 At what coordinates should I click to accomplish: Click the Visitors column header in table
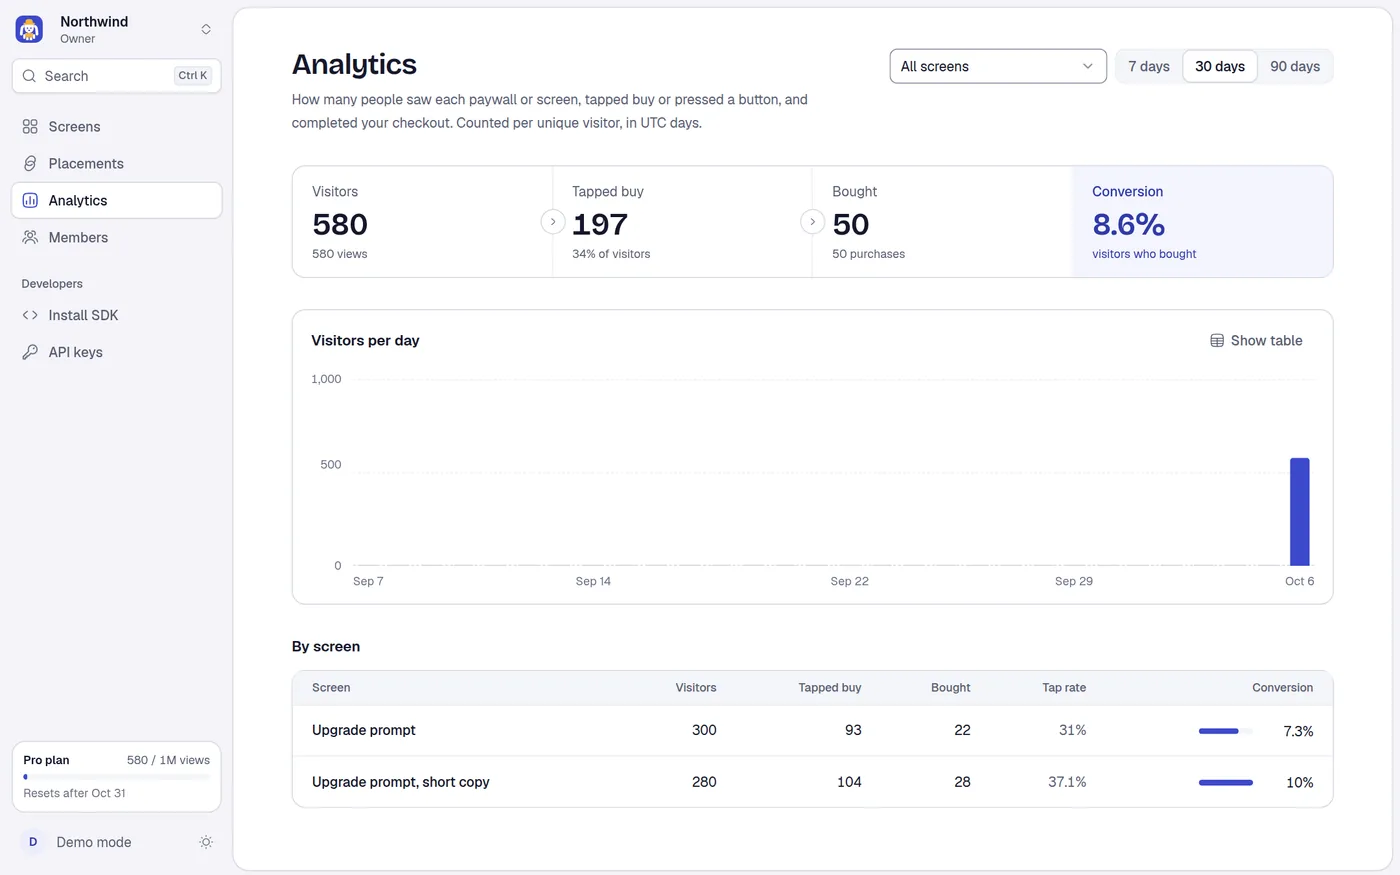pos(696,688)
